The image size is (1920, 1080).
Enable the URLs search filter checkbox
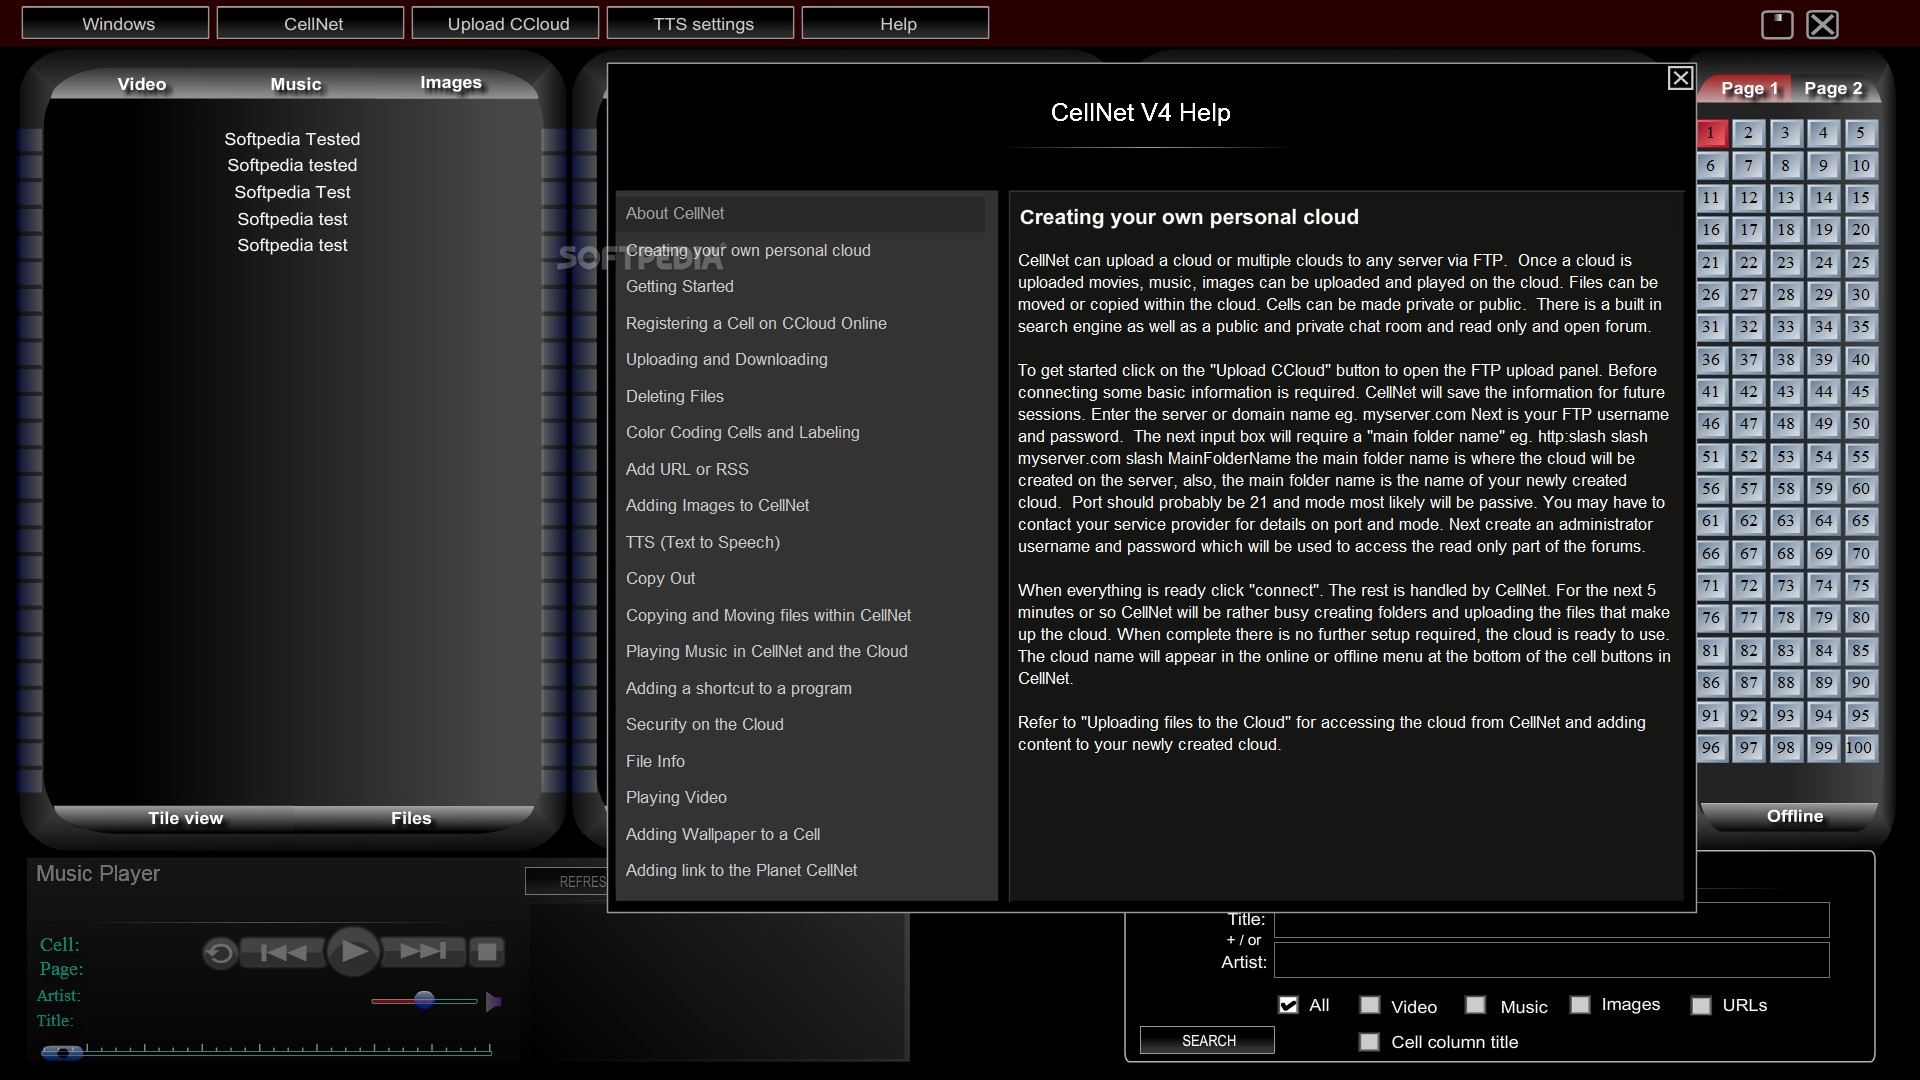coord(1701,1006)
